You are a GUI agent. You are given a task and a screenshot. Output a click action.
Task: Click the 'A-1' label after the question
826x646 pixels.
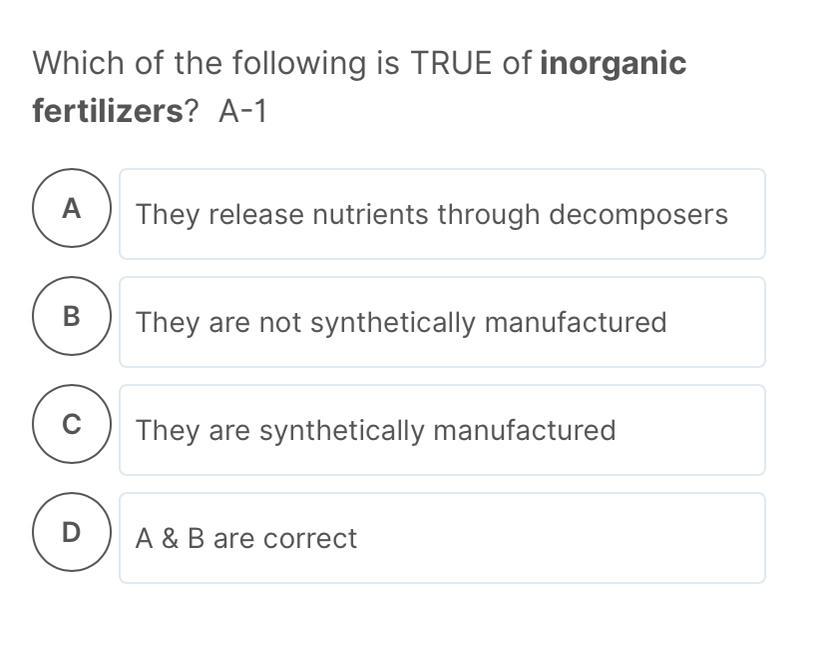[x=243, y=110]
